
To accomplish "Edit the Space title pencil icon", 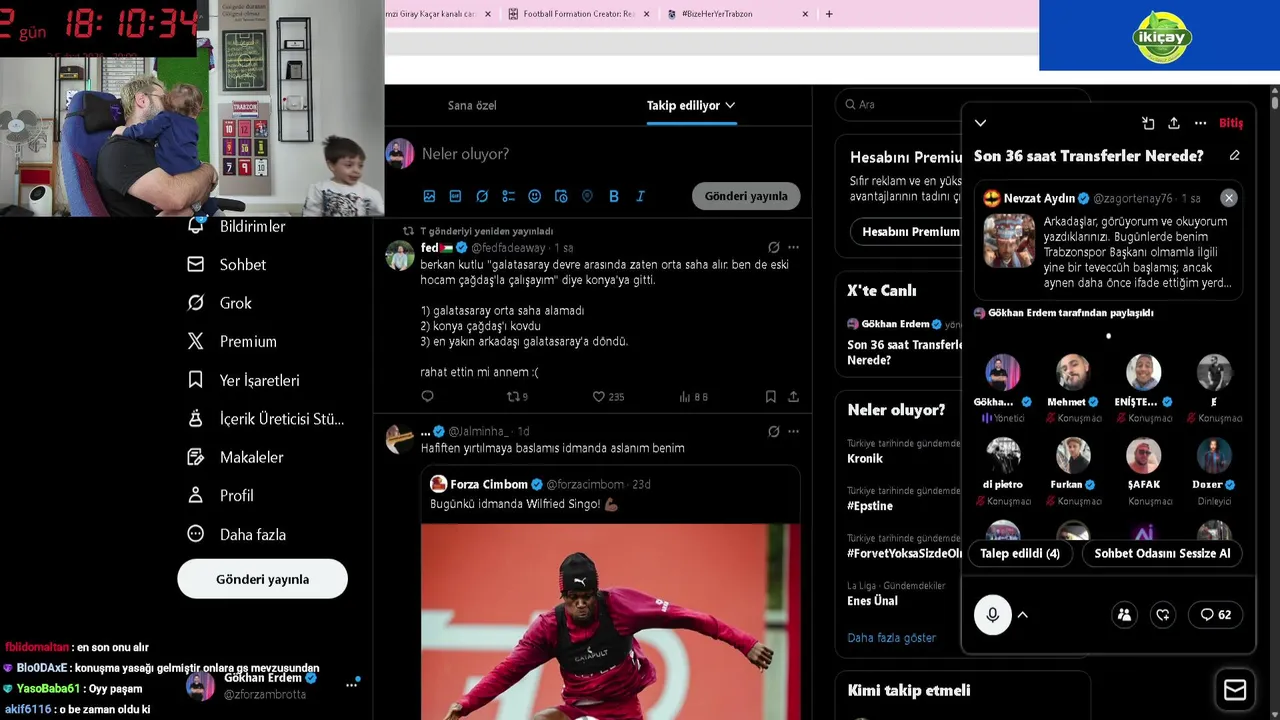I will (1234, 156).
